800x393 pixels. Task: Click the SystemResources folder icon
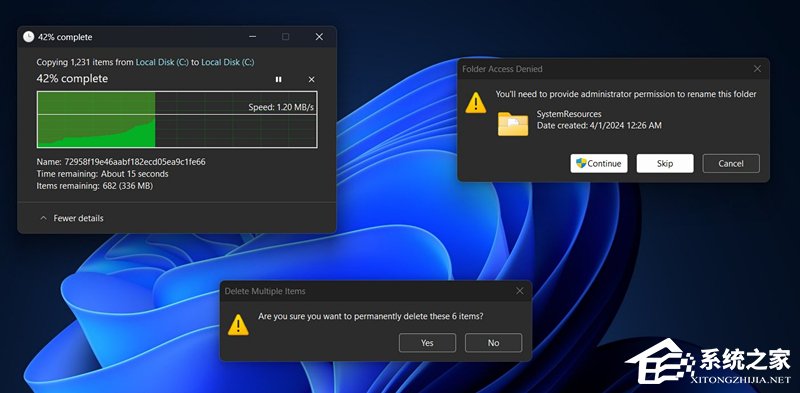[513, 124]
